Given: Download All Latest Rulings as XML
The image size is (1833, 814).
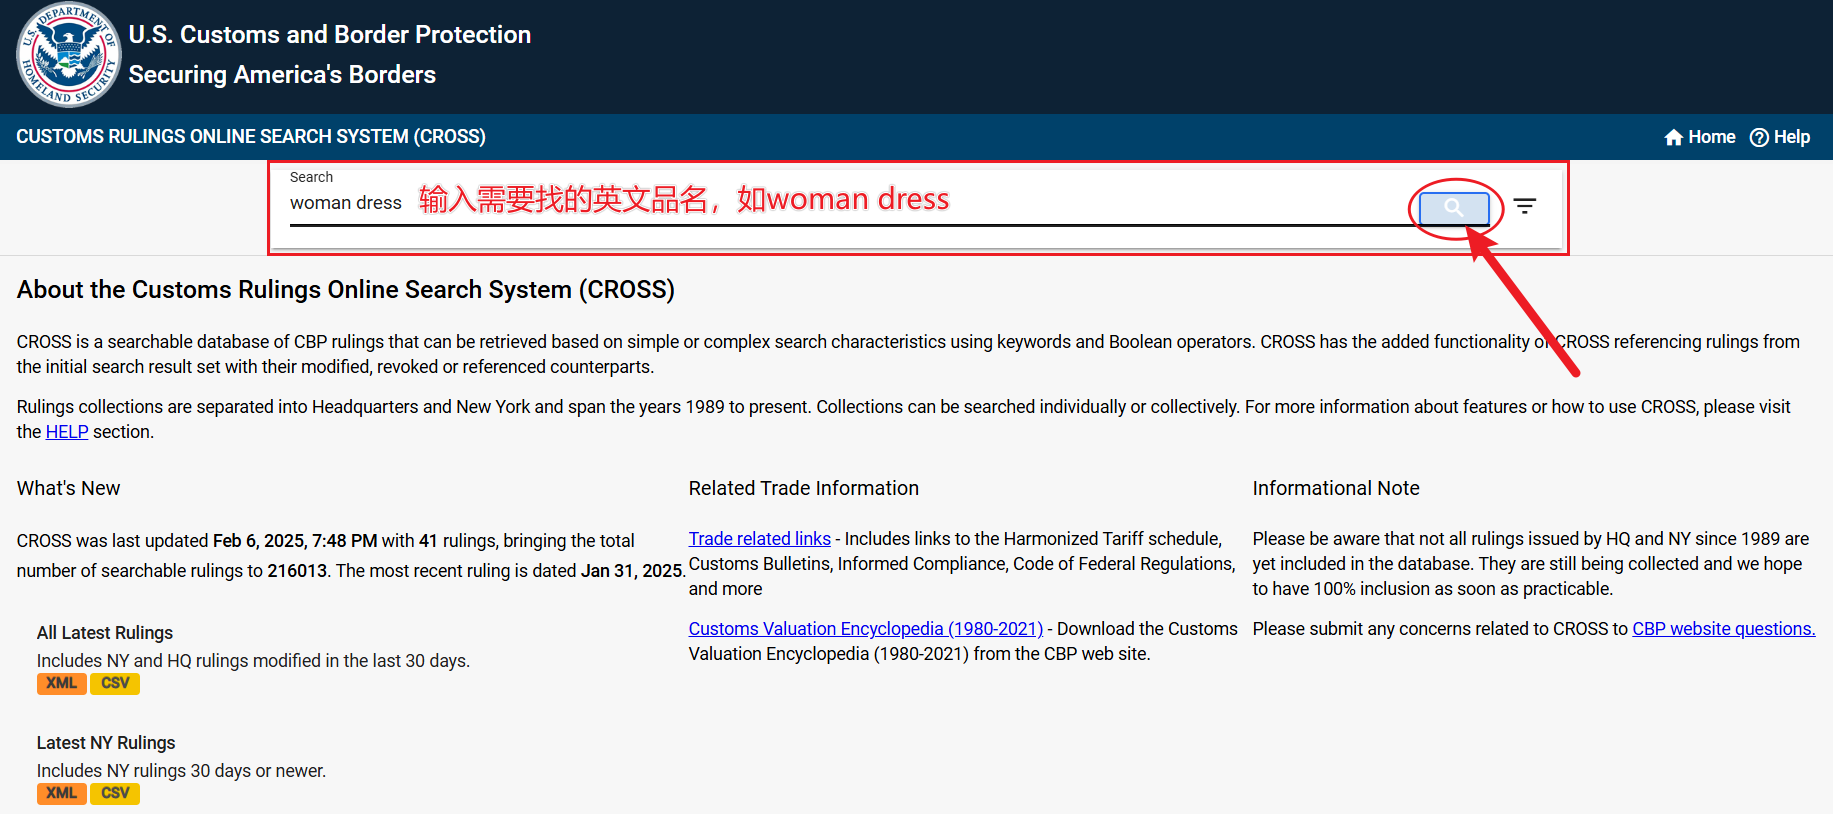Looking at the screenshot, I should tap(62, 683).
